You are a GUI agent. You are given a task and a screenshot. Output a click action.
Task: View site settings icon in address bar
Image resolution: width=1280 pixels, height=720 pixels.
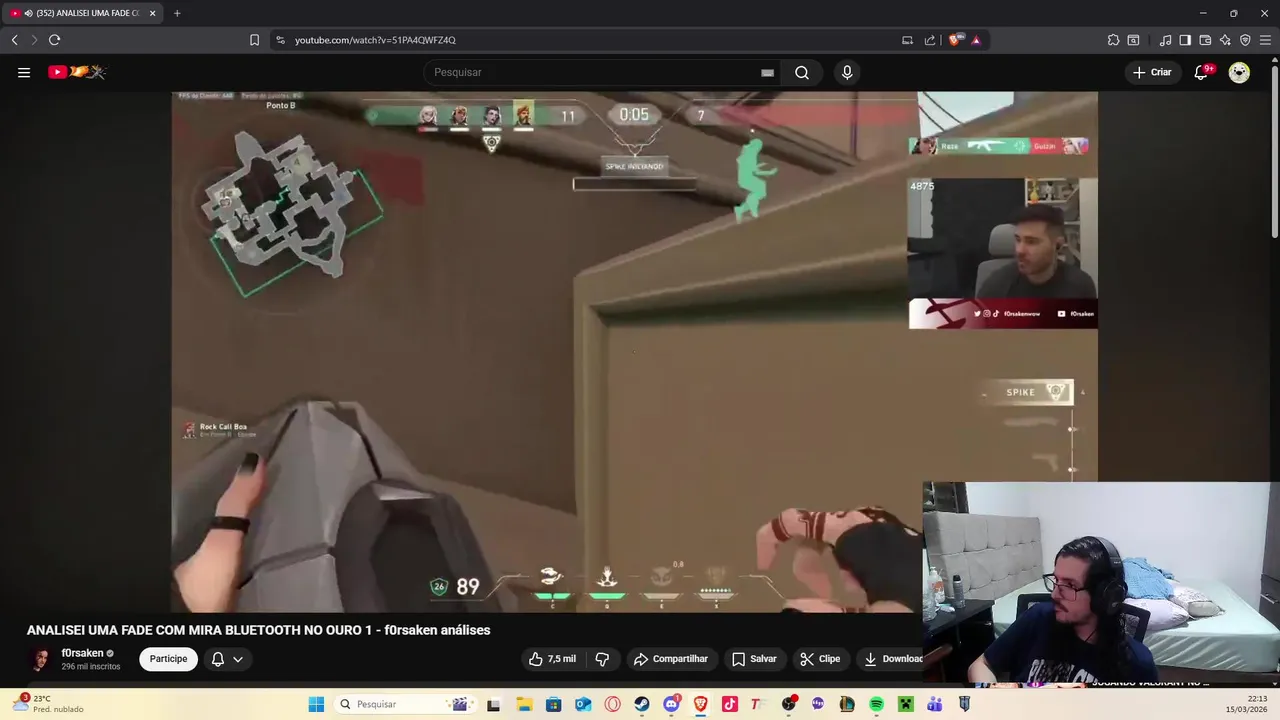280,40
